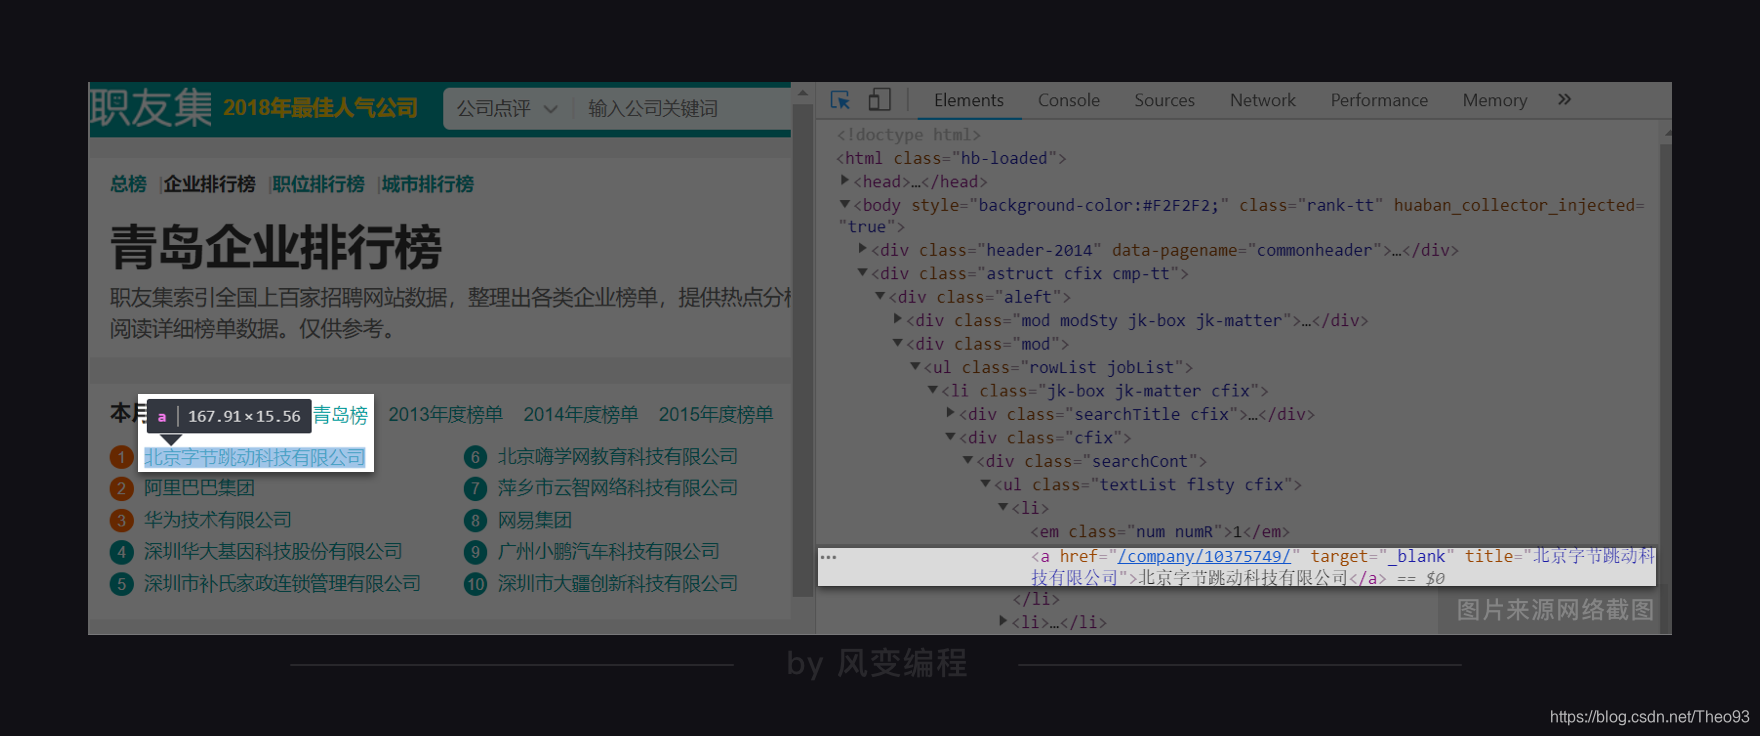Select the em class num numR line

pyautogui.click(x=1160, y=531)
